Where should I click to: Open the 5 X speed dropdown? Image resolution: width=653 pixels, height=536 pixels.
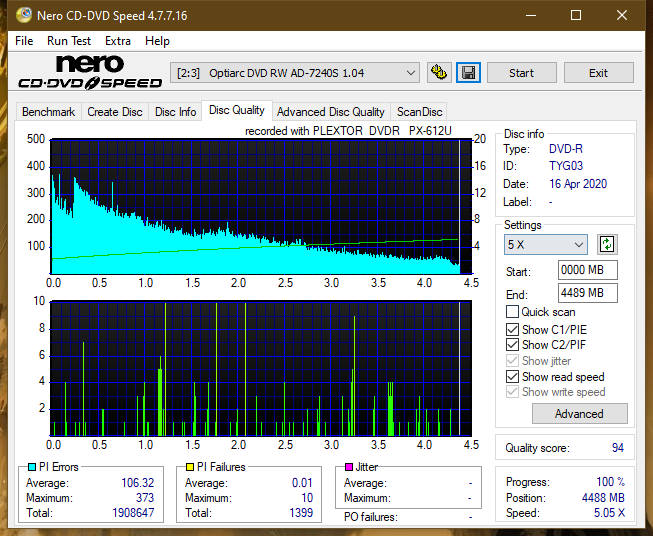546,244
